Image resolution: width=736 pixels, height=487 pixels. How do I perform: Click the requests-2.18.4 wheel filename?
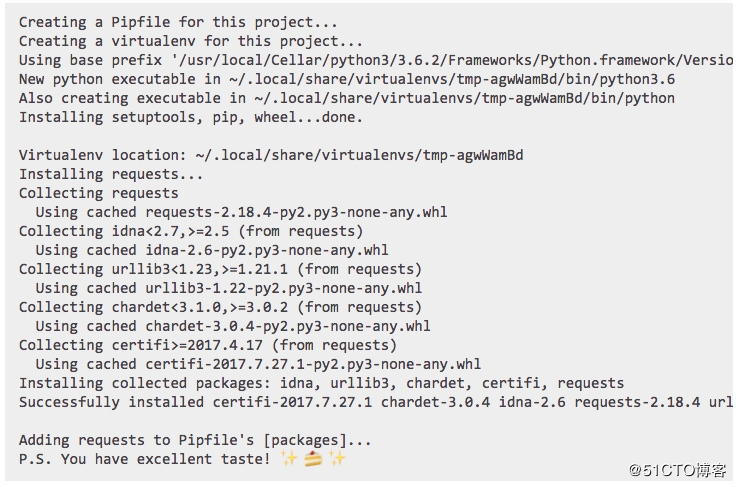pos(296,212)
